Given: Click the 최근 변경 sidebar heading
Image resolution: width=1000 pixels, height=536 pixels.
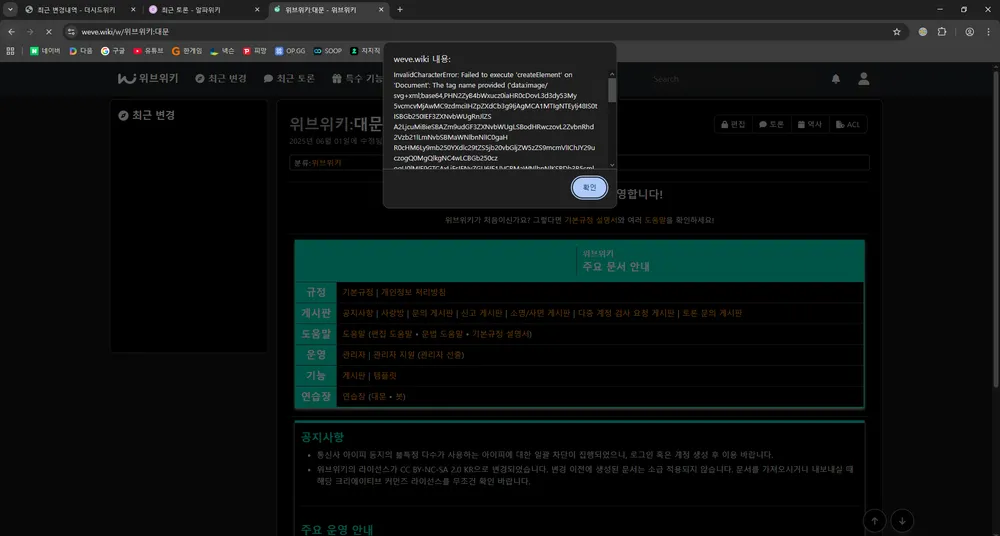Looking at the screenshot, I should click(147, 115).
